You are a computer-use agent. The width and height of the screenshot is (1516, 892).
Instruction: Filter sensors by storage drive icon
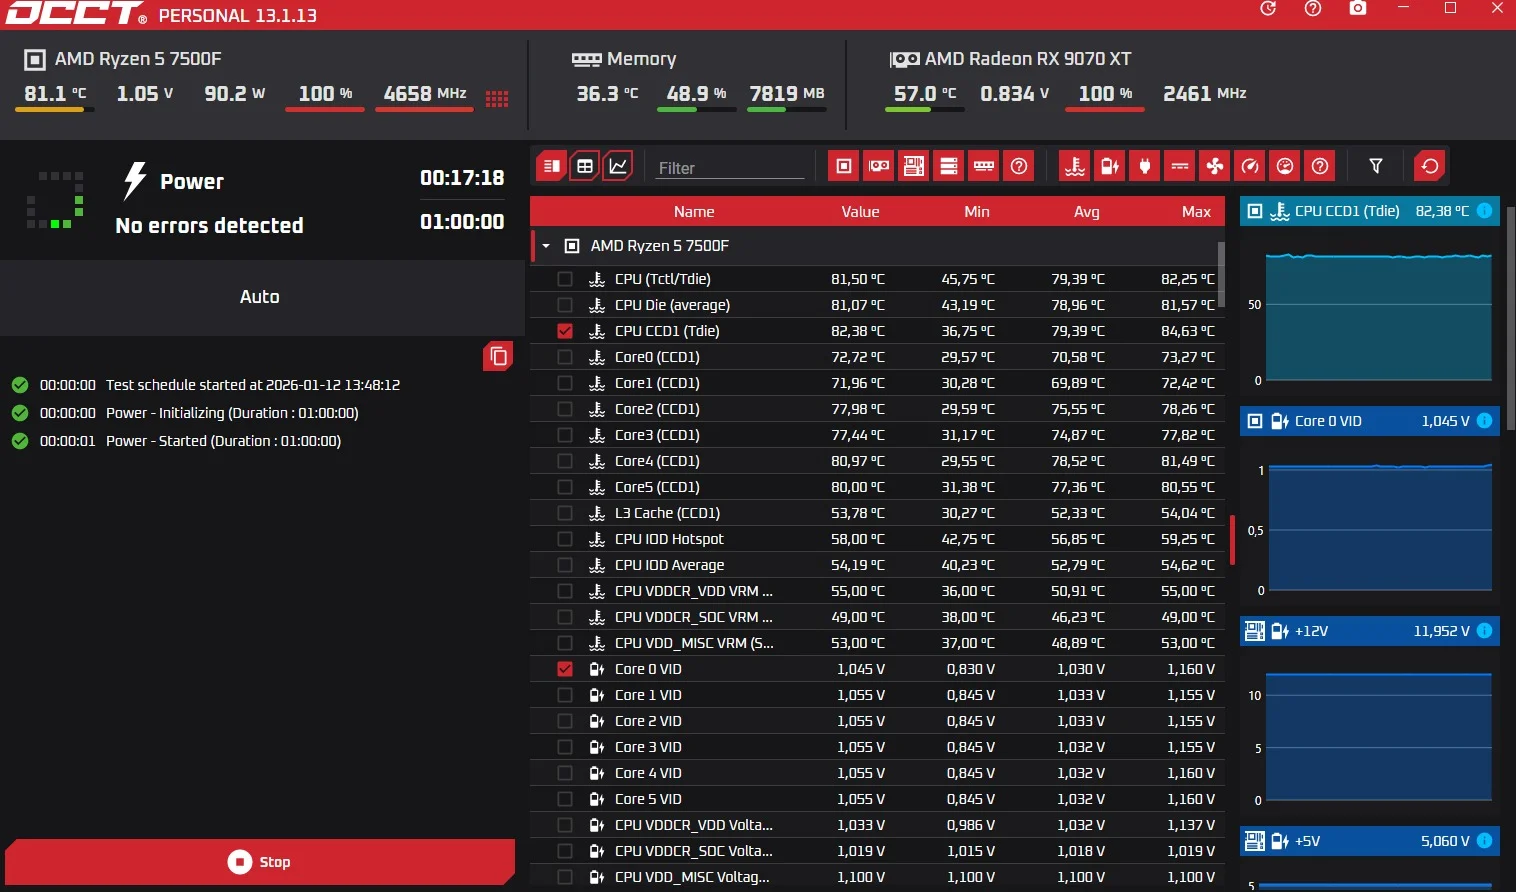(x=949, y=166)
